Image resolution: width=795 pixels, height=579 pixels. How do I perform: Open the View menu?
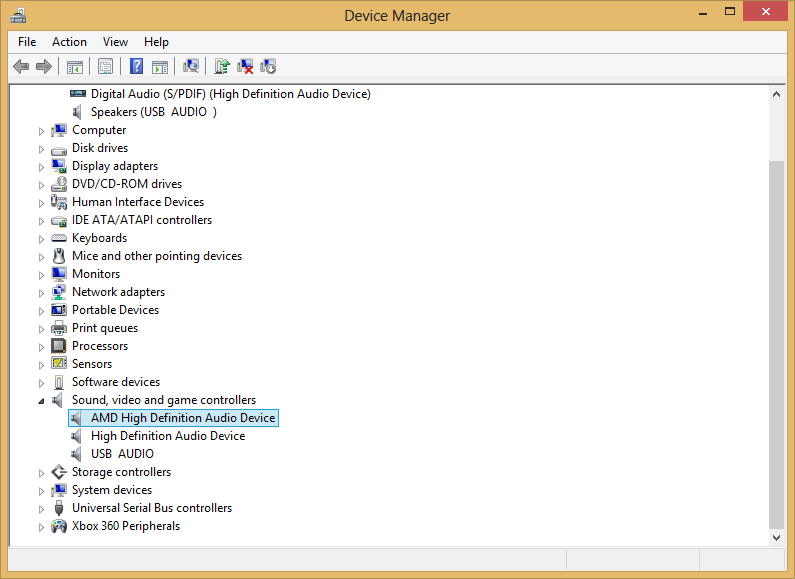click(115, 42)
